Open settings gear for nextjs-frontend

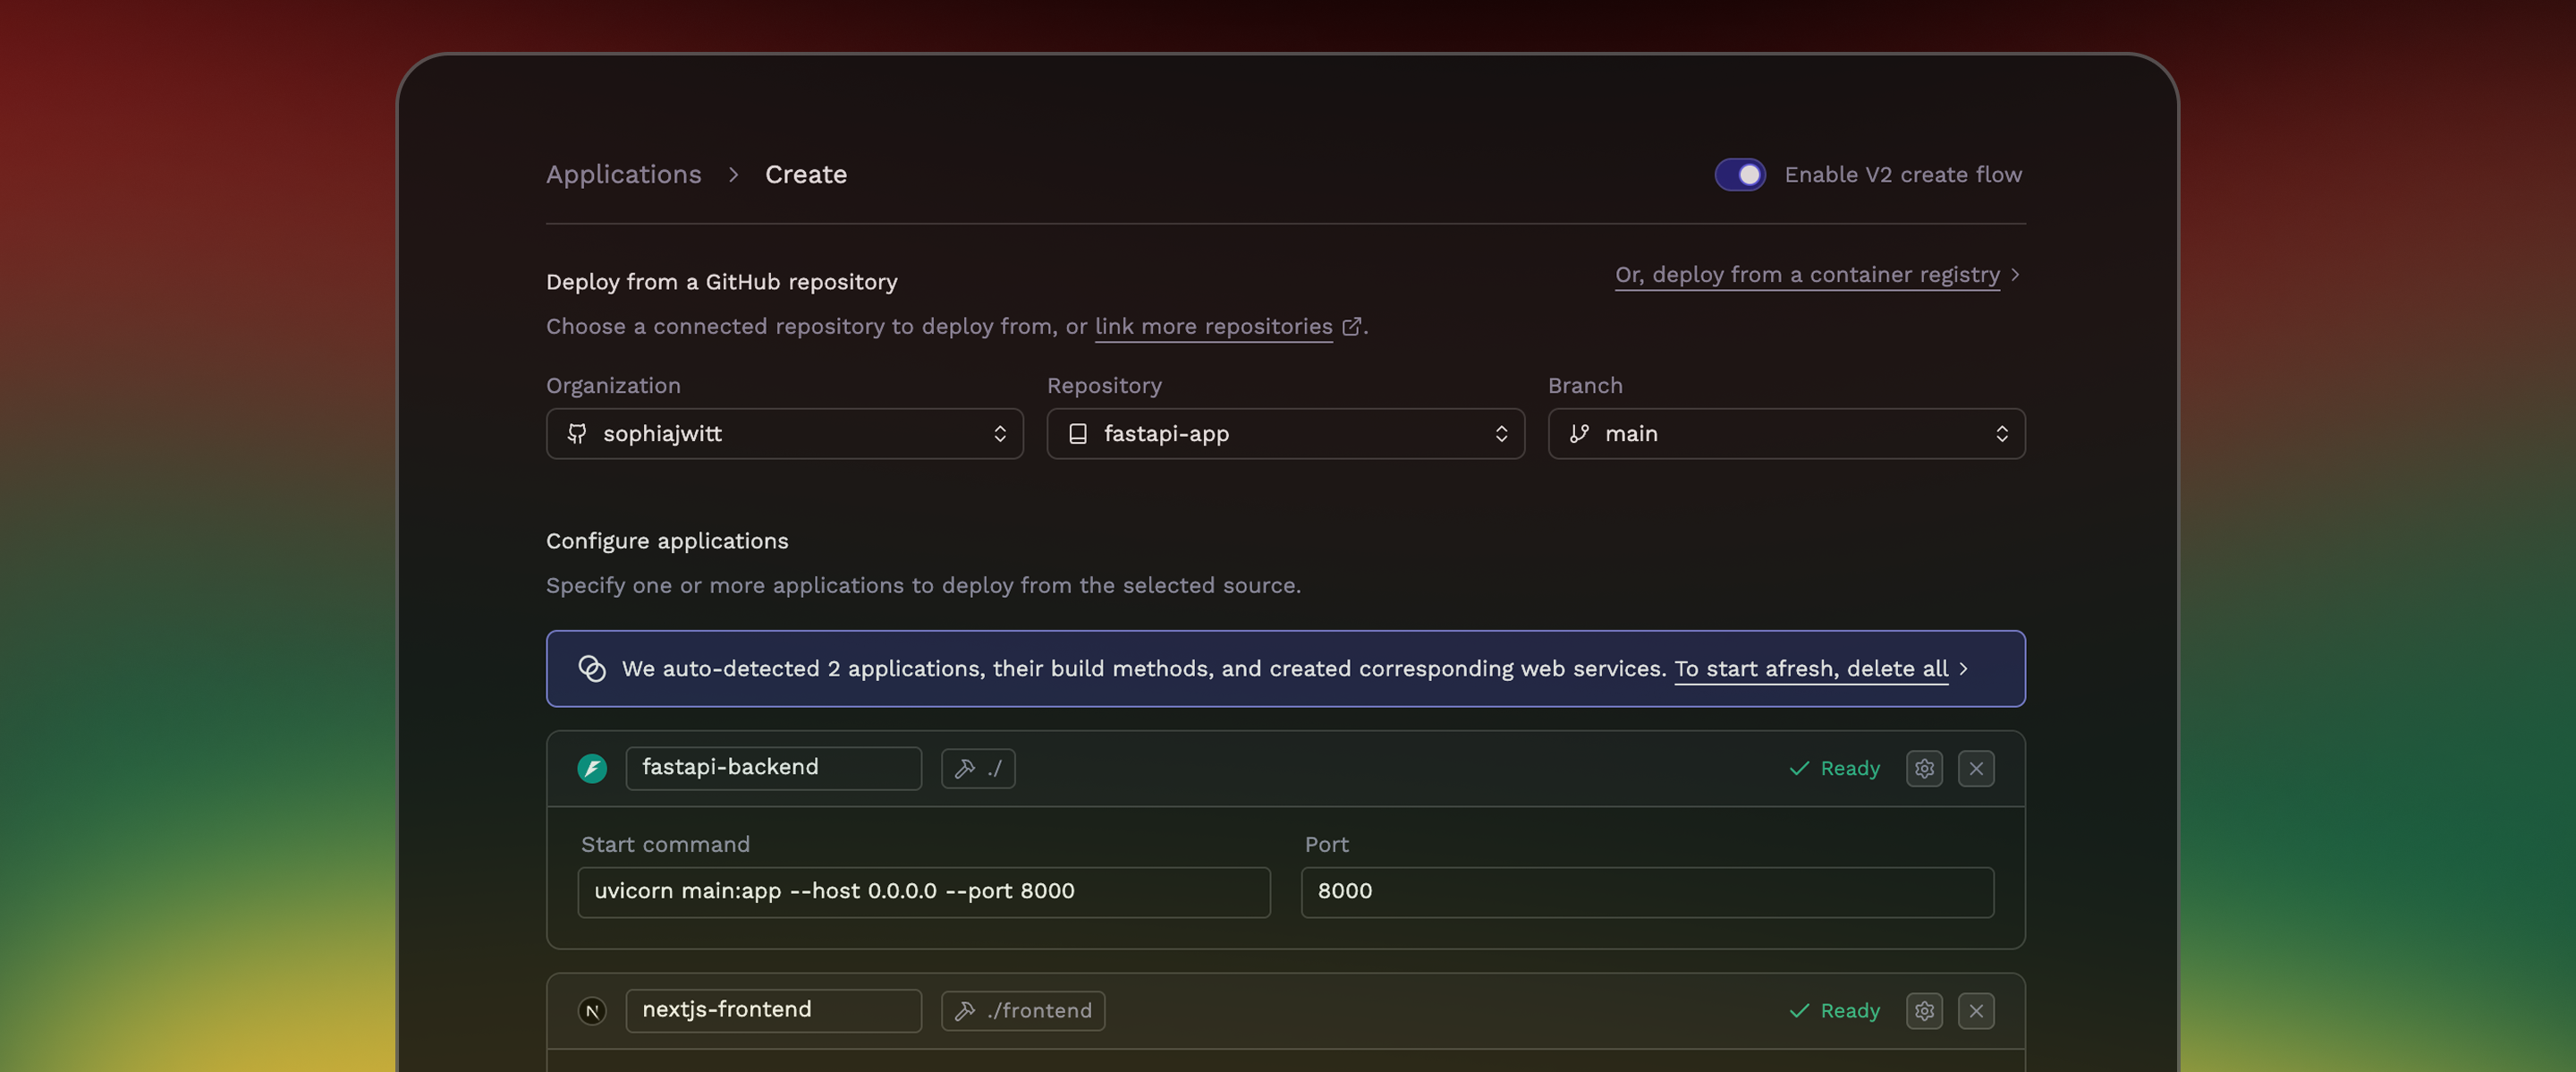(1923, 1010)
